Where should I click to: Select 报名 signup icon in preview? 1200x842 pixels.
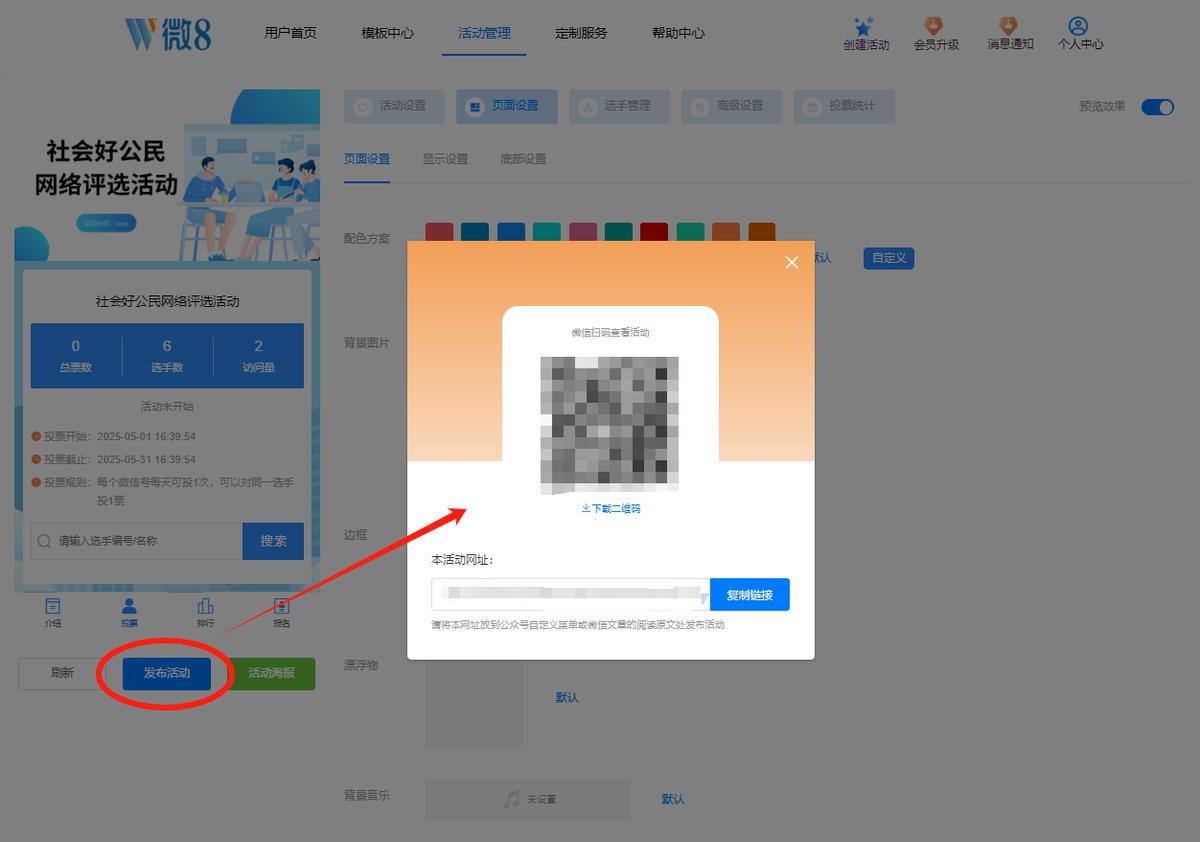click(x=282, y=606)
